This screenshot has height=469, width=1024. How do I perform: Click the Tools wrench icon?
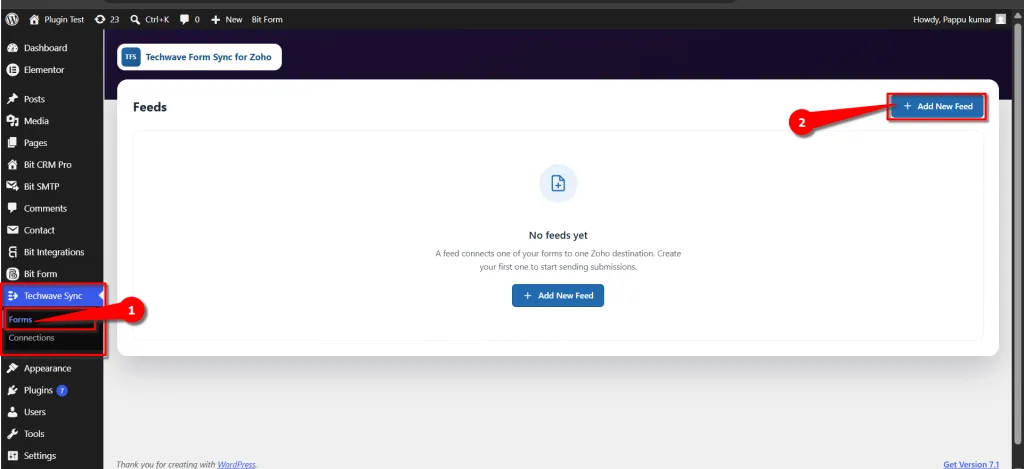12,434
